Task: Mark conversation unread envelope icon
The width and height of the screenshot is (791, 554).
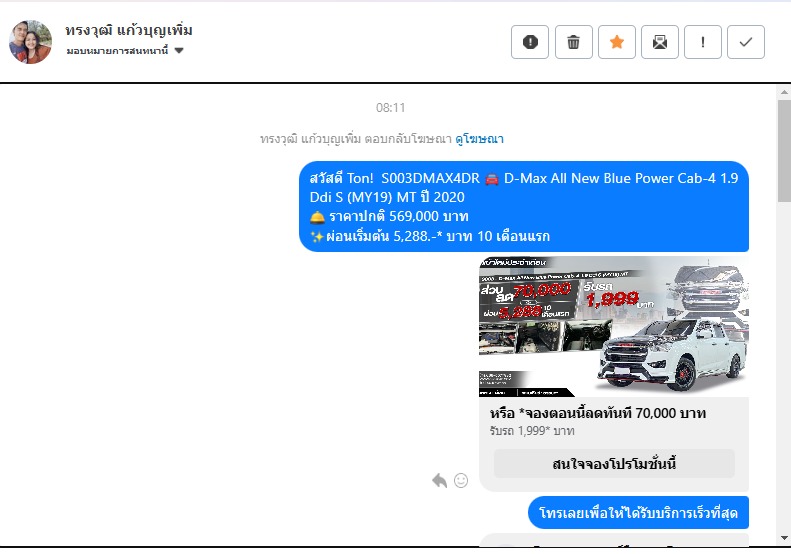Action: click(x=660, y=42)
